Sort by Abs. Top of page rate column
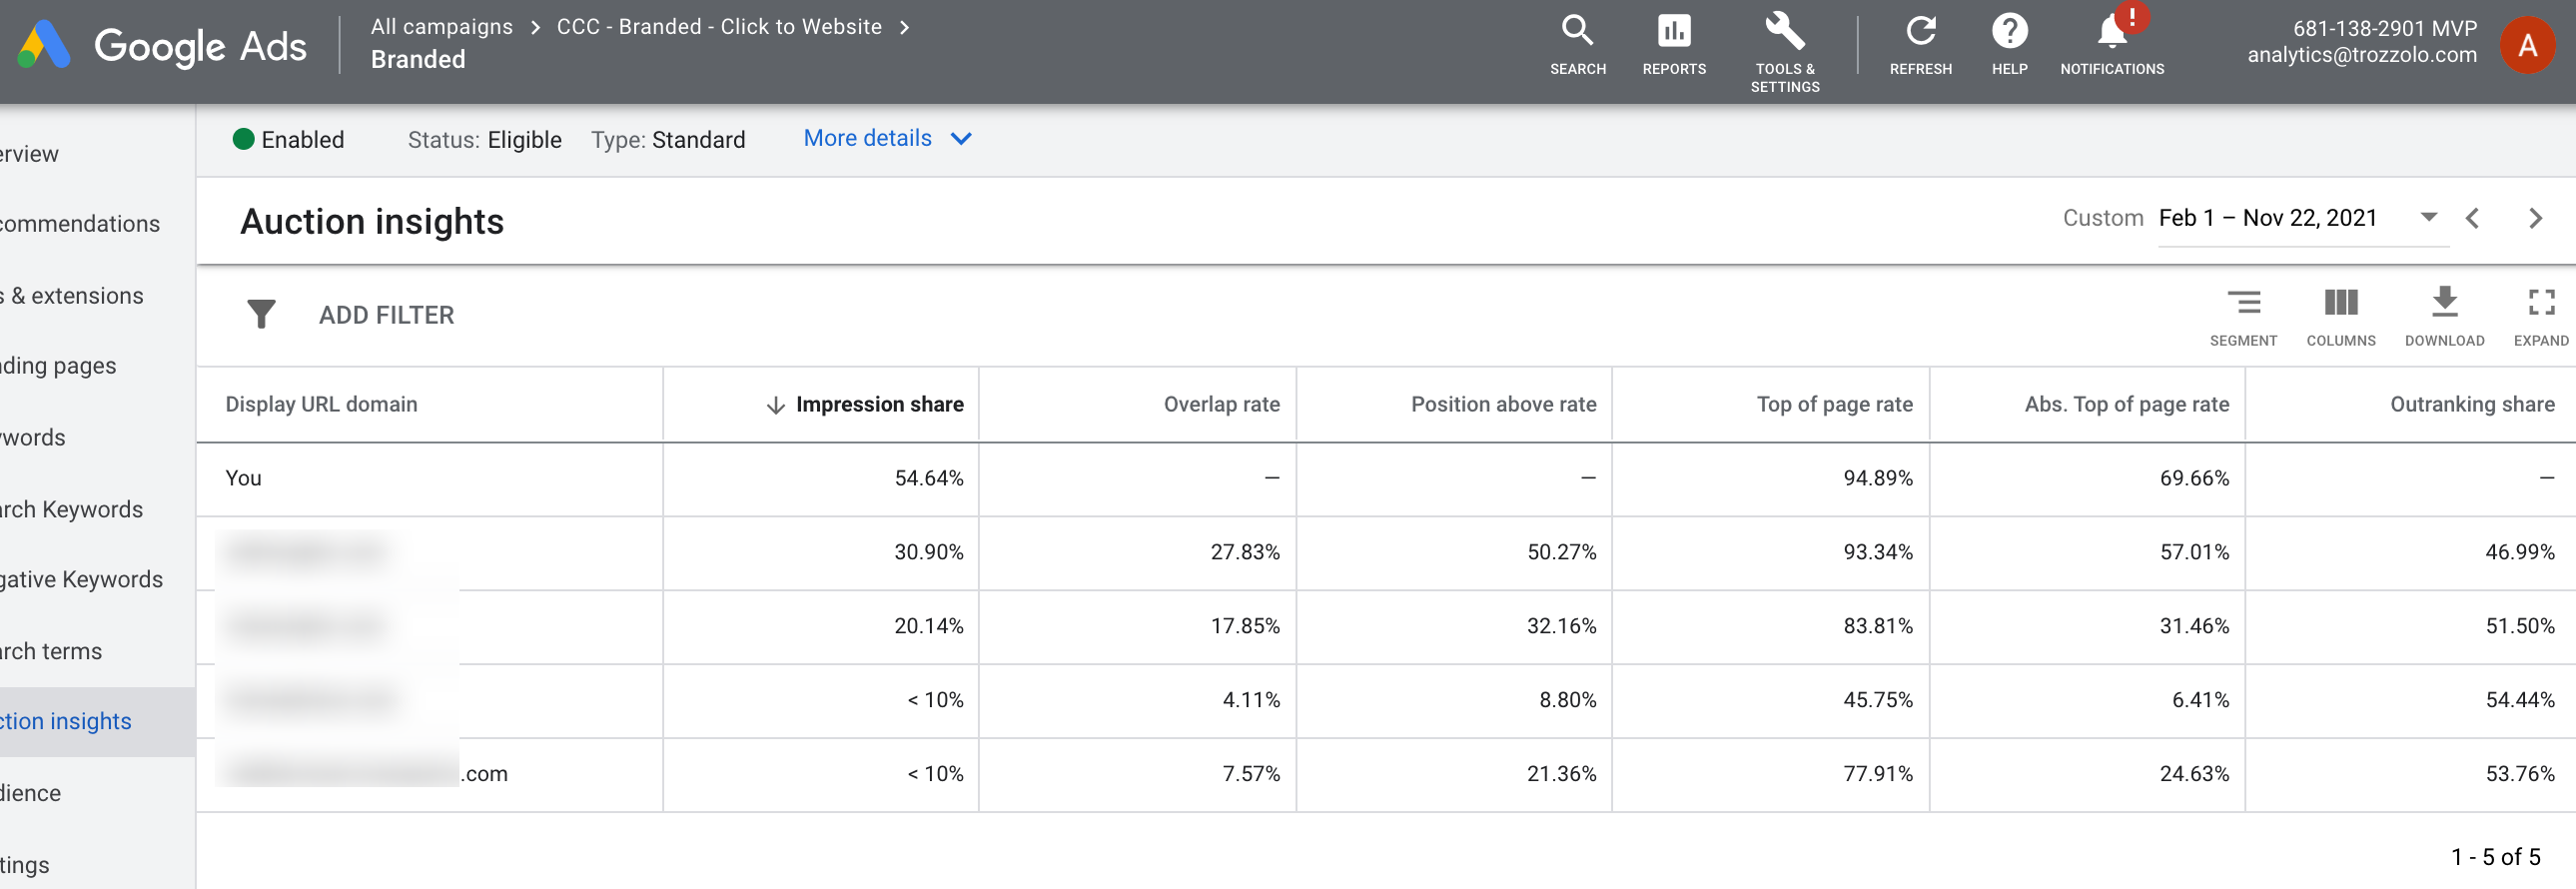 (2126, 404)
